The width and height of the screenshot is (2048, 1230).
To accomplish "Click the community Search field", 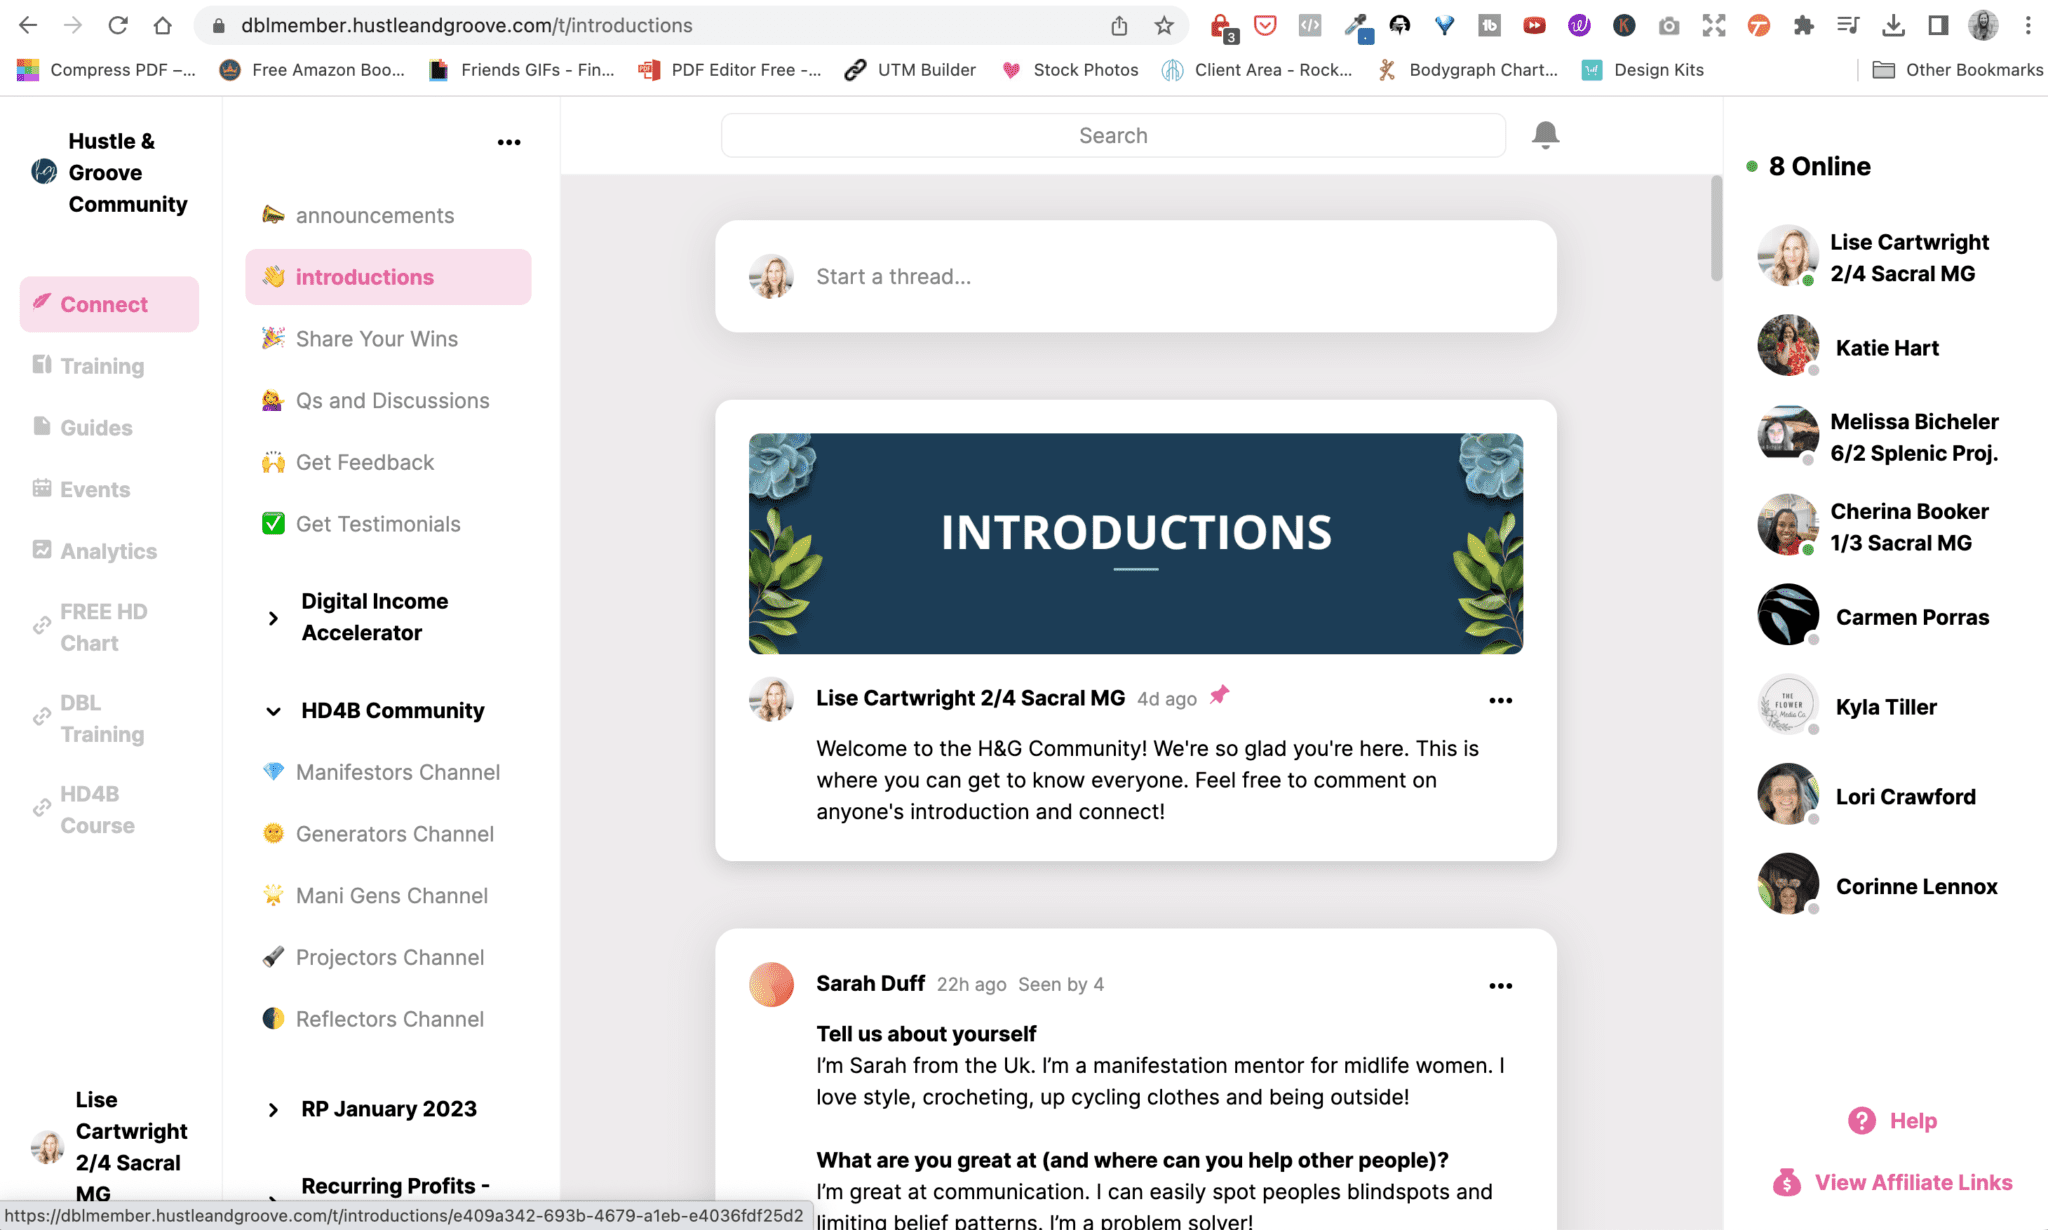I will (1113, 135).
